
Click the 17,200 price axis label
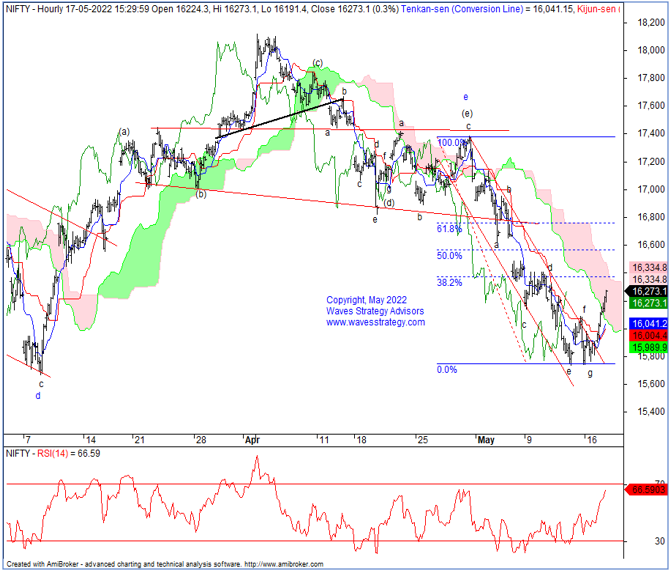[x=651, y=162]
